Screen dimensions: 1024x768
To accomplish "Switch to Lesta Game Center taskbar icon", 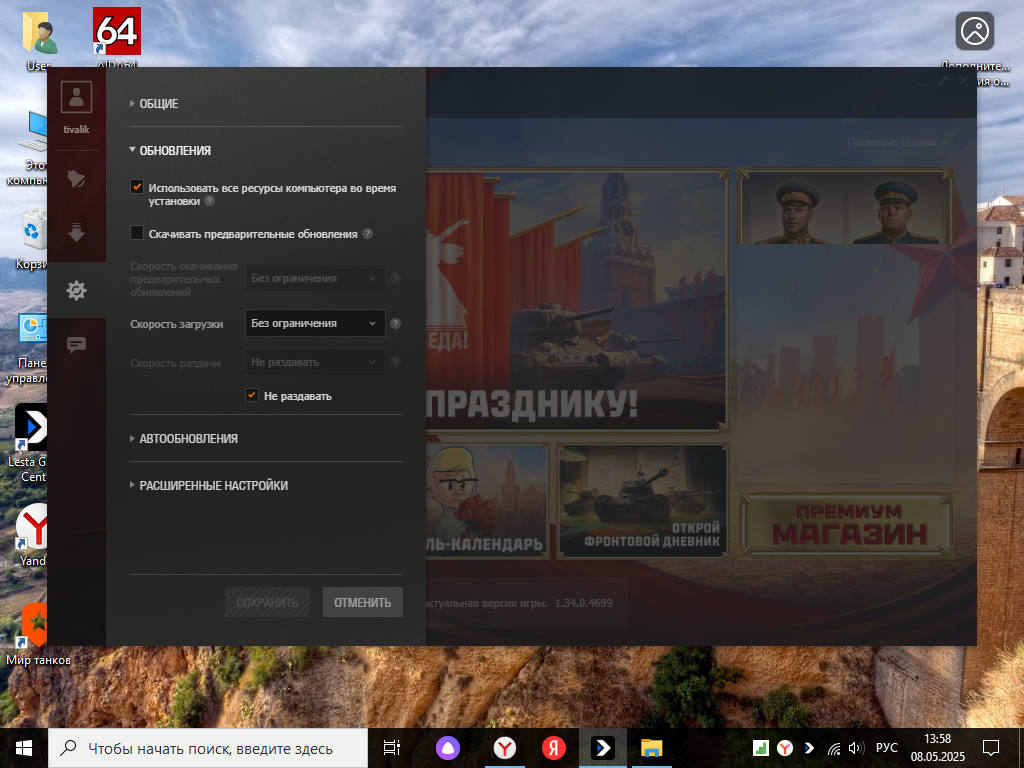I will pyautogui.click(x=602, y=748).
